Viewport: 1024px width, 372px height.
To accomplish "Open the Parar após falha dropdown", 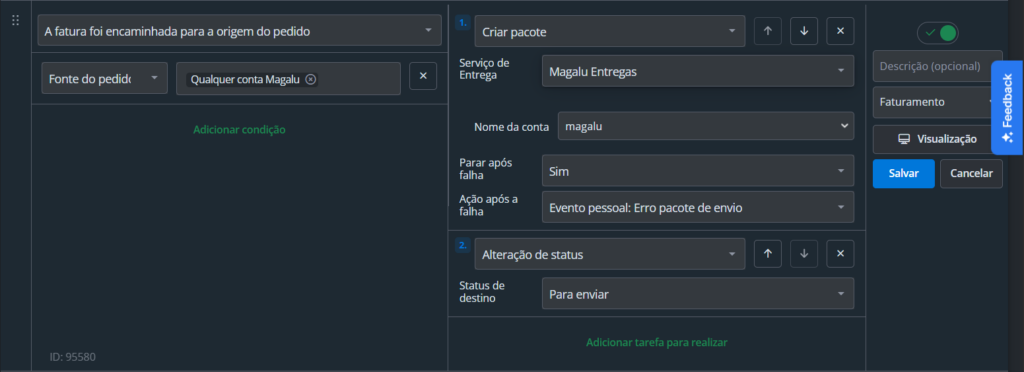I will point(697,171).
